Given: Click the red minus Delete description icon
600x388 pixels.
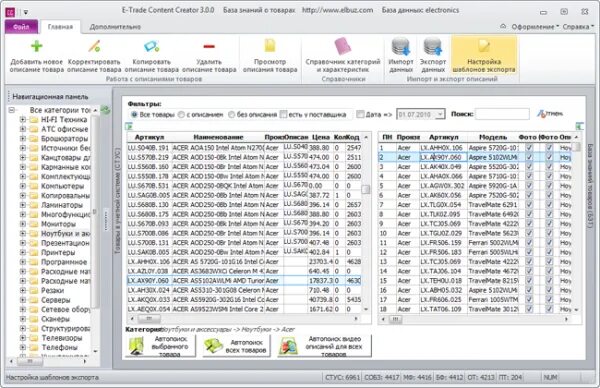Looking at the screenshot, I should point(209,47).
